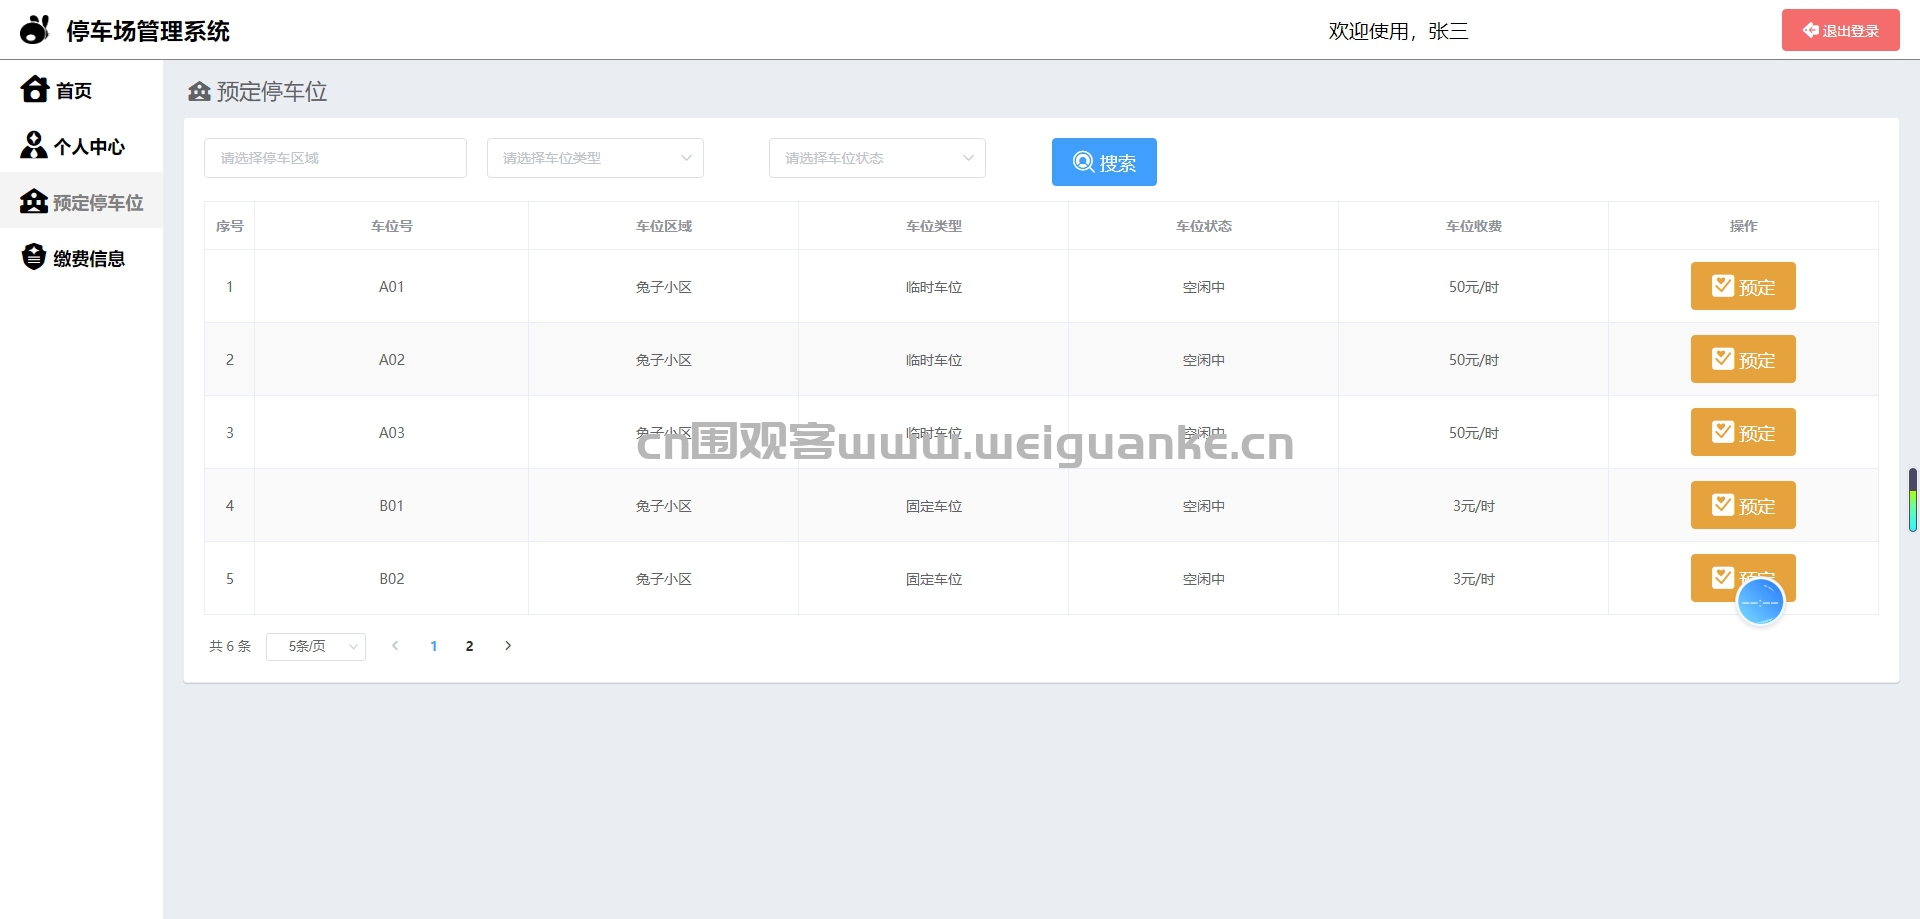Screen dimensions: 1920x919
Task: Open 缴费信息 in the sidebar
Action: [81, 258]
